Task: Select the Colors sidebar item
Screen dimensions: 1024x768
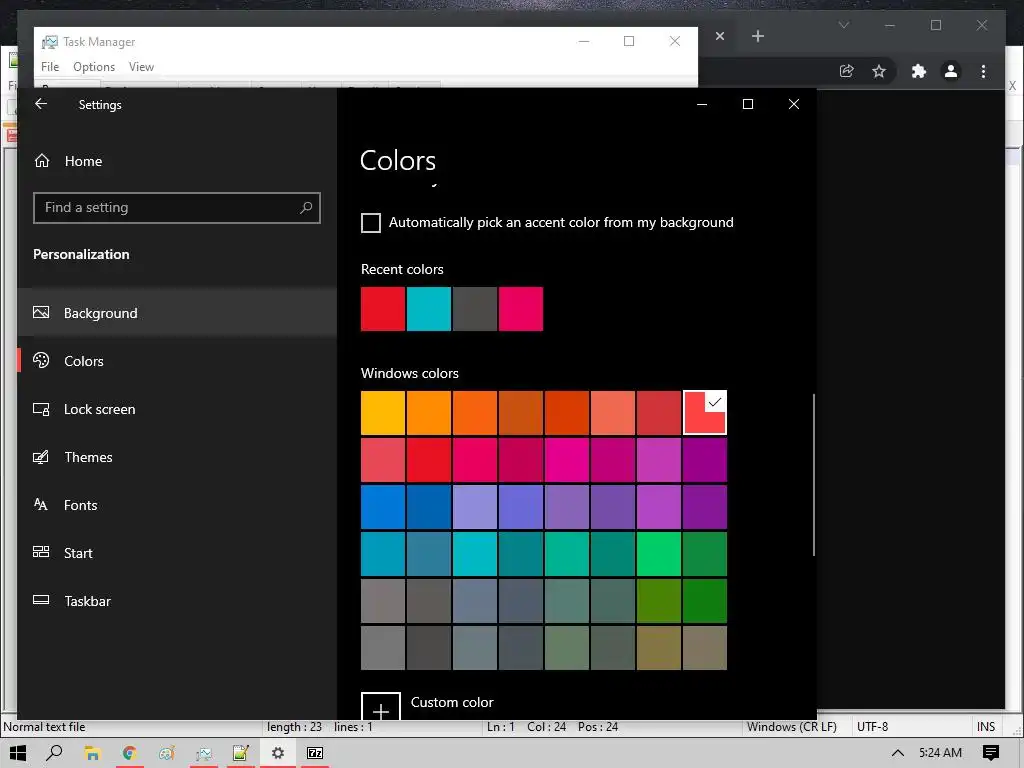Action: coord(177,361)
